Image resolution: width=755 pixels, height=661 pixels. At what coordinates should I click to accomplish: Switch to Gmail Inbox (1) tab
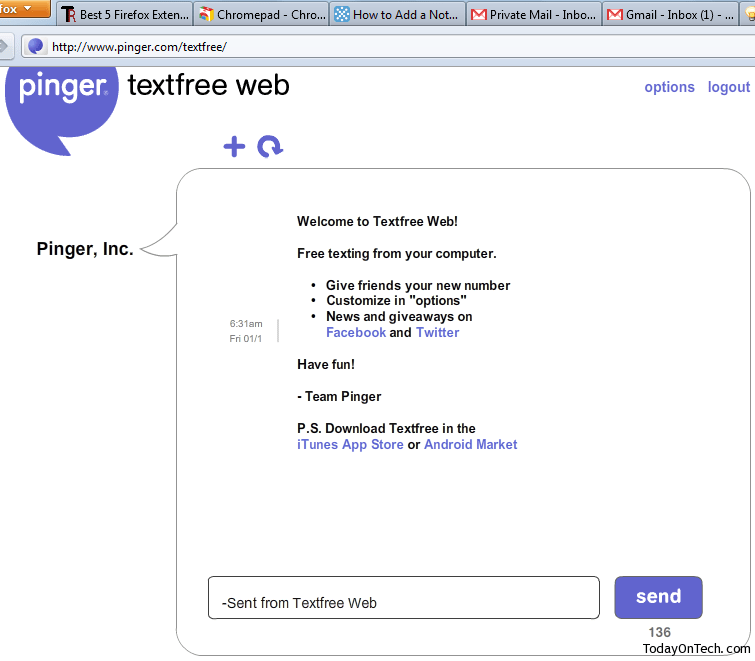[x=670, y=14]
